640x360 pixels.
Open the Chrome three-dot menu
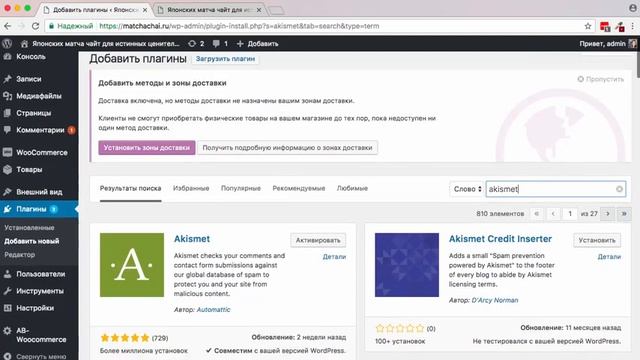[633, 26]
